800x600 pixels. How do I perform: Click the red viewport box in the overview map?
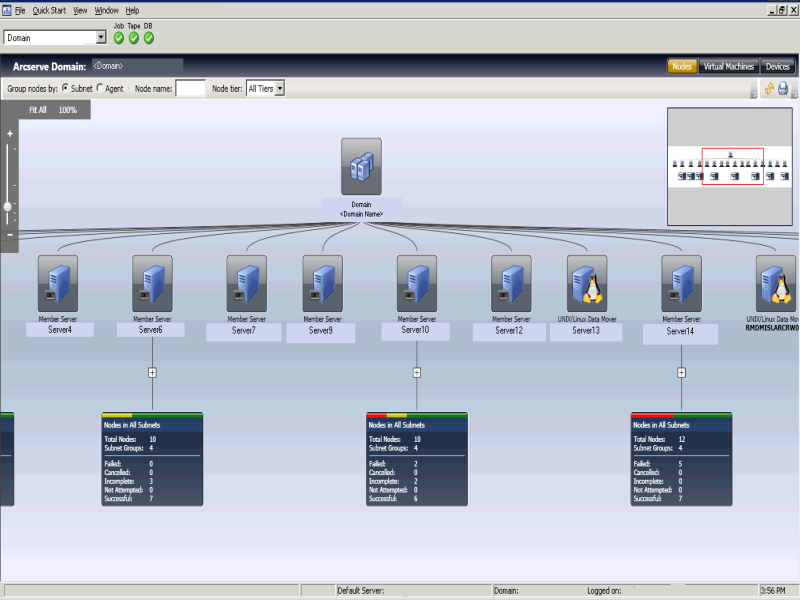[x=733, y=166]
